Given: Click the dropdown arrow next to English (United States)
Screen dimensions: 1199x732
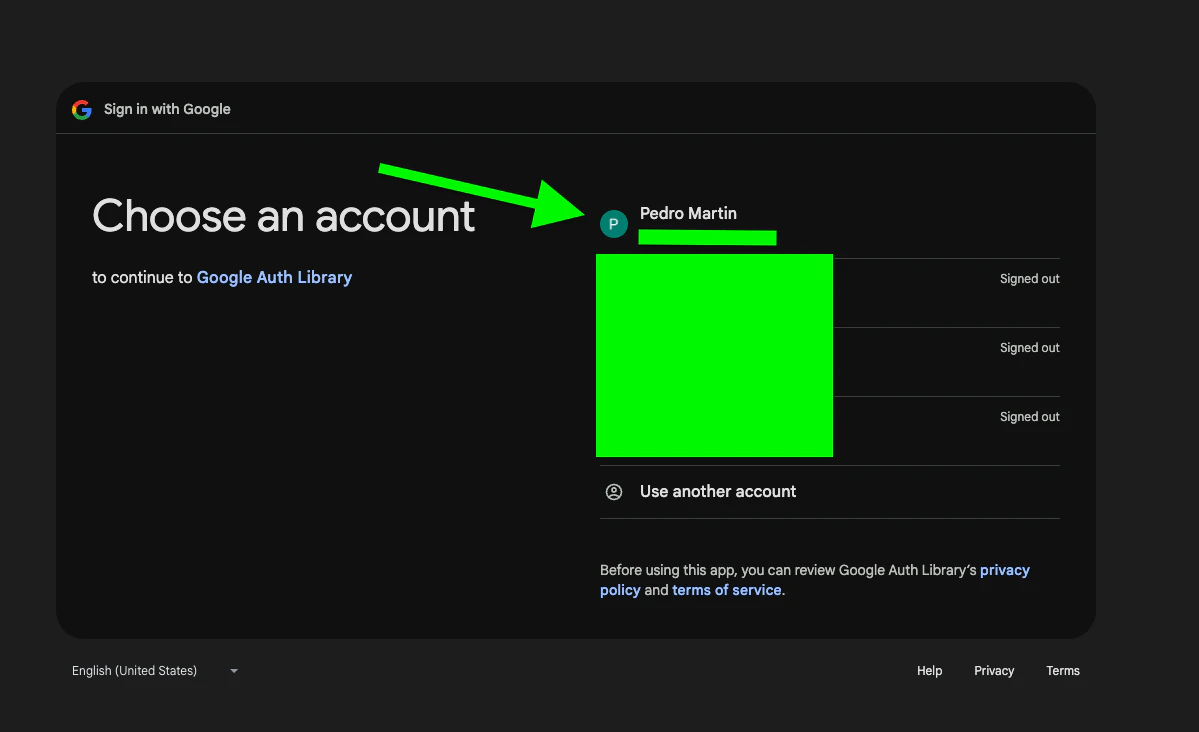Looking at the screenshot, I should tap(233, 671).
